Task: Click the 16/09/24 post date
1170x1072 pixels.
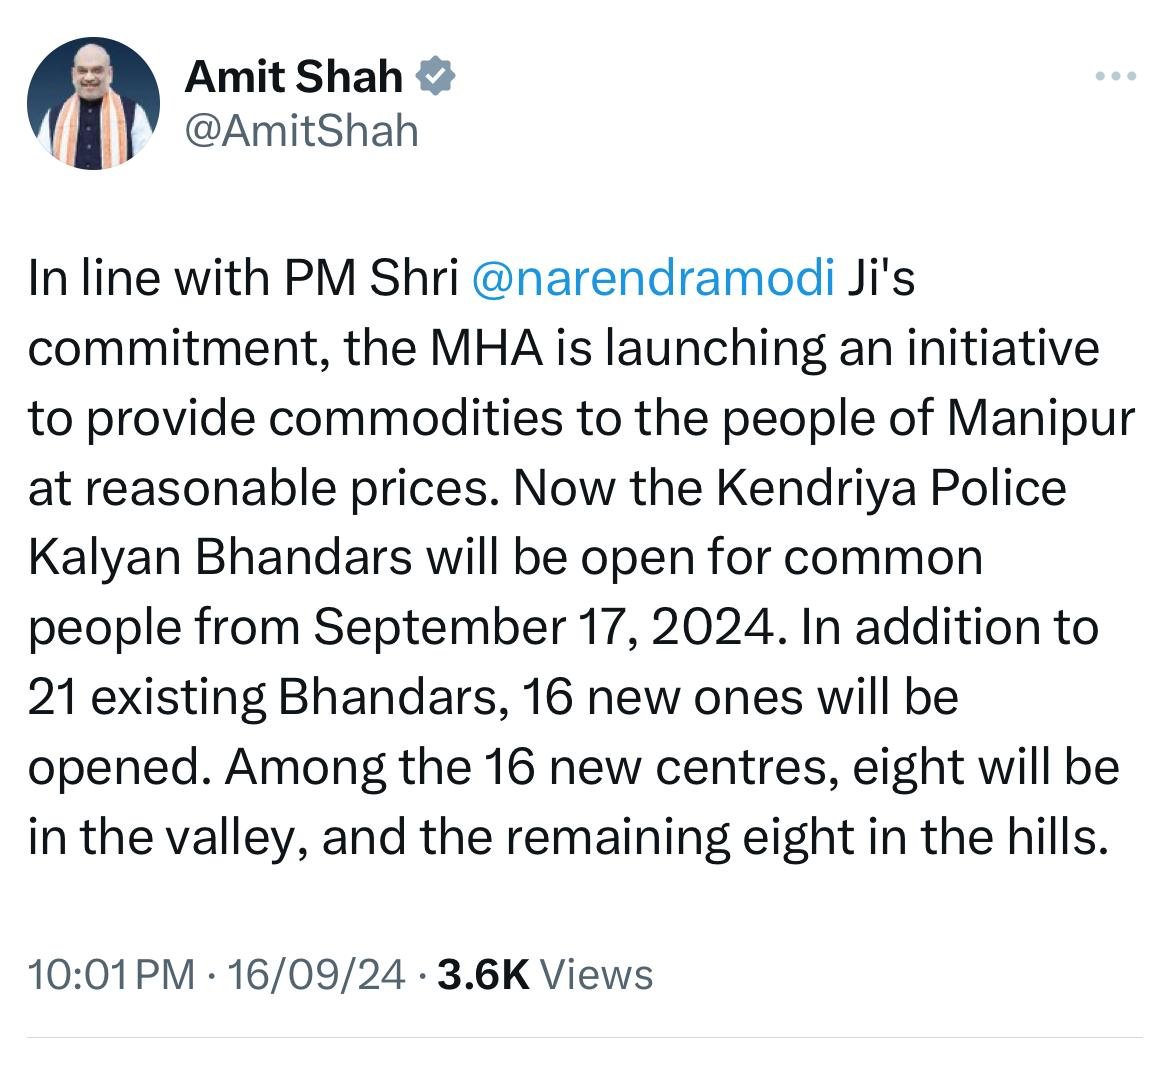Action: [316, 974]
